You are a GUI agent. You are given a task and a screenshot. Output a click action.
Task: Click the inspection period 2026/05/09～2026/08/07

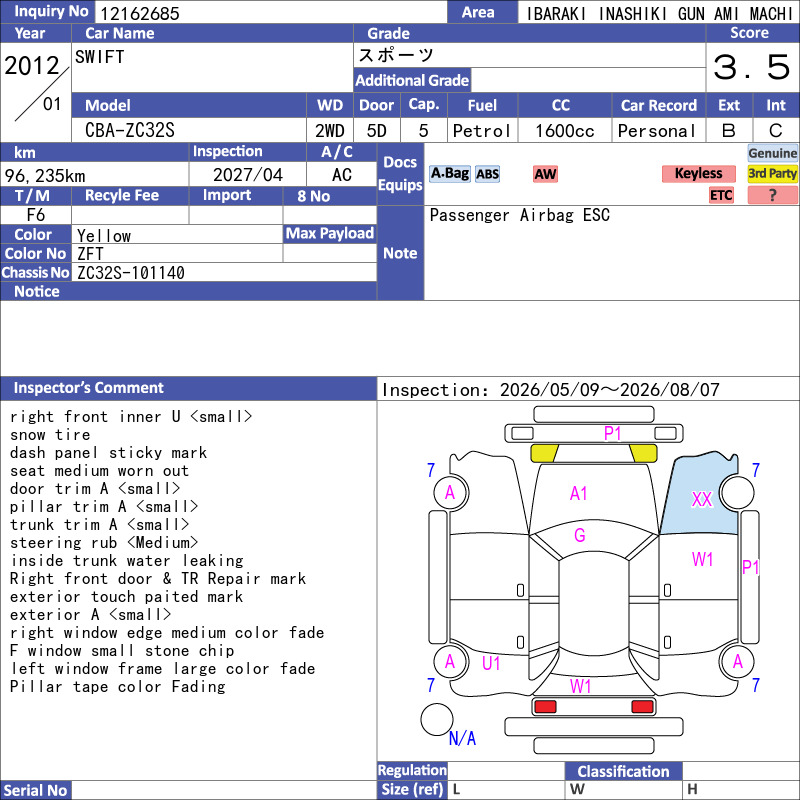click(x=609, y=390)
